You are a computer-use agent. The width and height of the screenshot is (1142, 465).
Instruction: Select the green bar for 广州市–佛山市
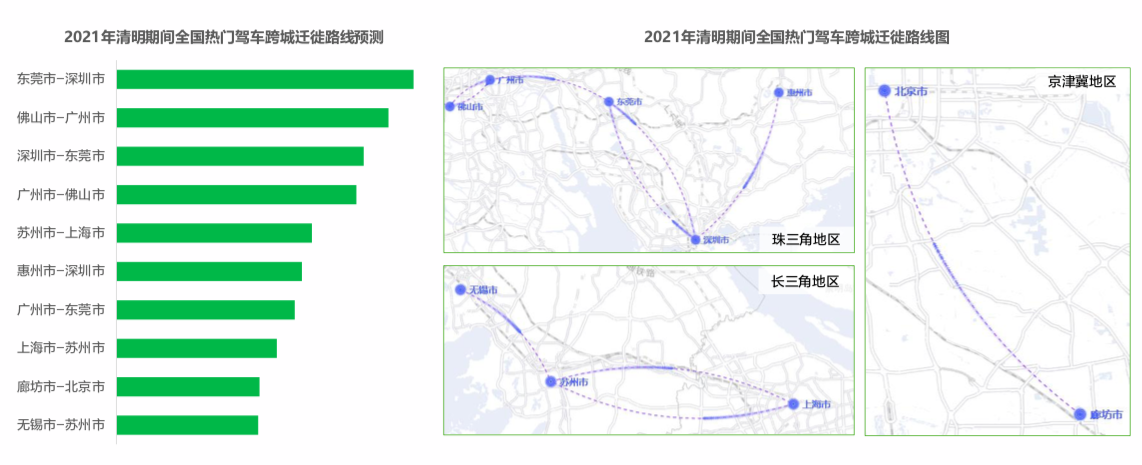[x=237, y=194]
